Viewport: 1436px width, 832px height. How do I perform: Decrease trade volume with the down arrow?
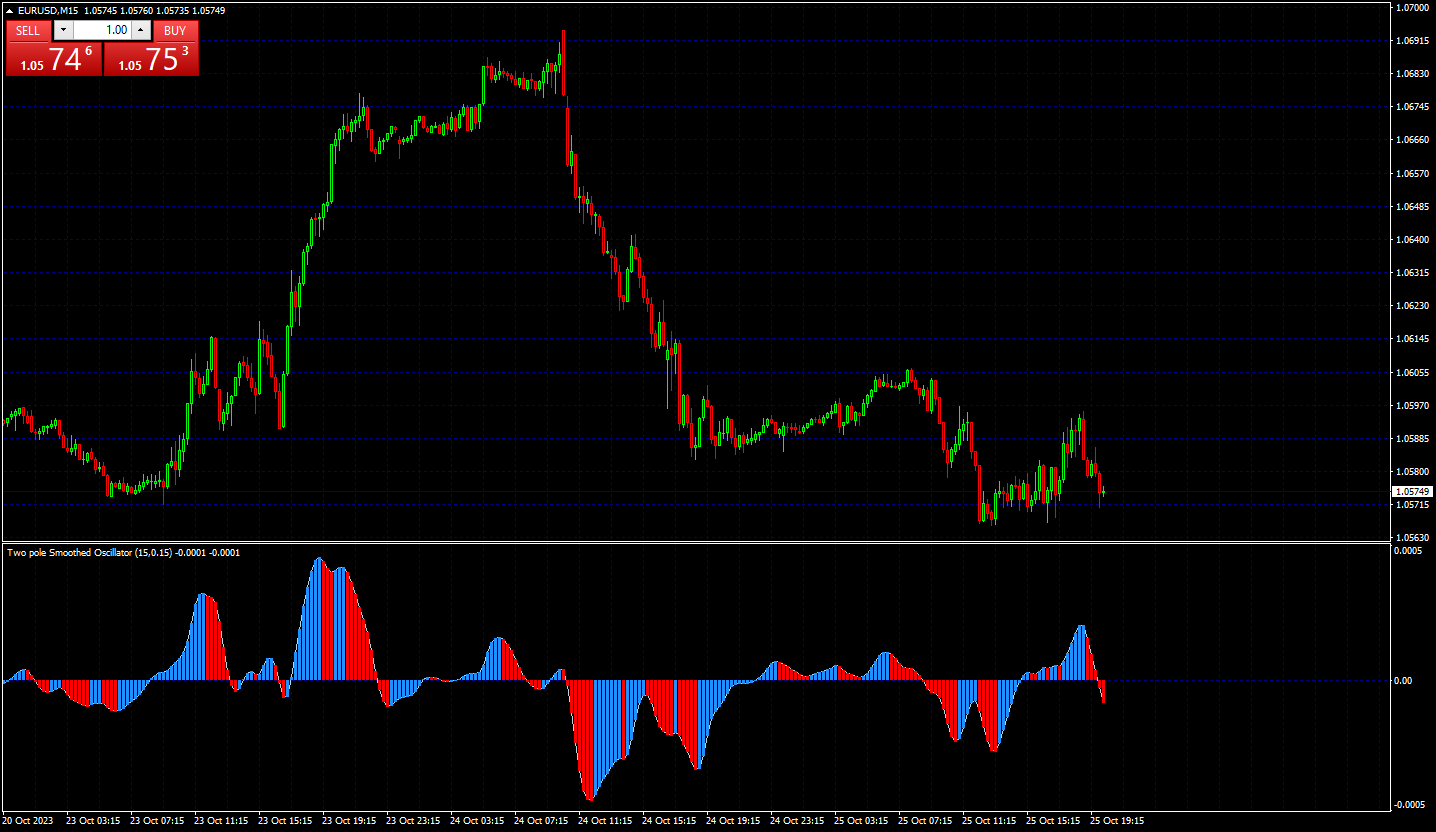(x=63, y=31)
